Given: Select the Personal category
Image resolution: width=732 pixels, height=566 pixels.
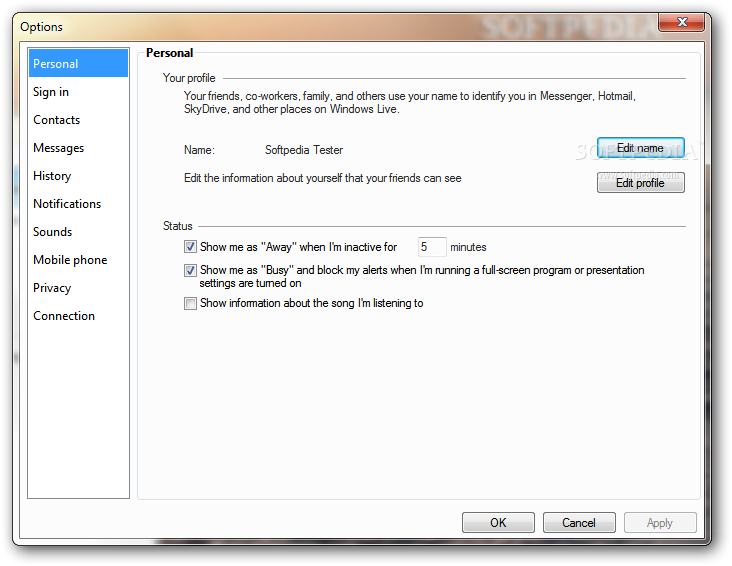Looking at the screenshot, I should click(78, 63).
